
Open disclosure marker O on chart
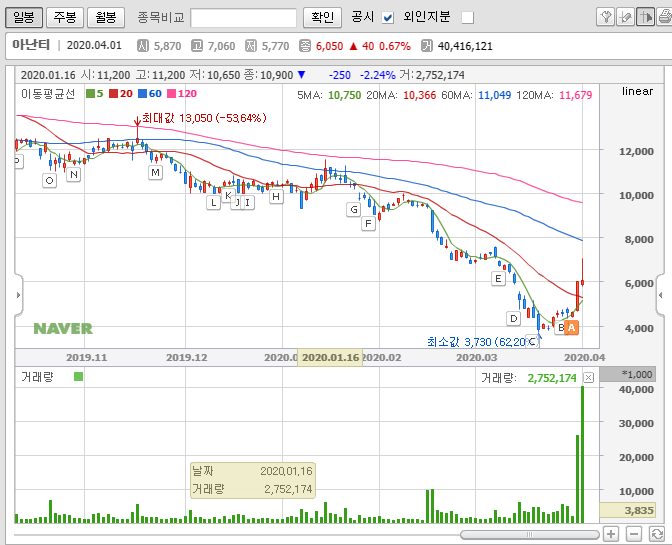pyautogui.click(x=49, y=180)
